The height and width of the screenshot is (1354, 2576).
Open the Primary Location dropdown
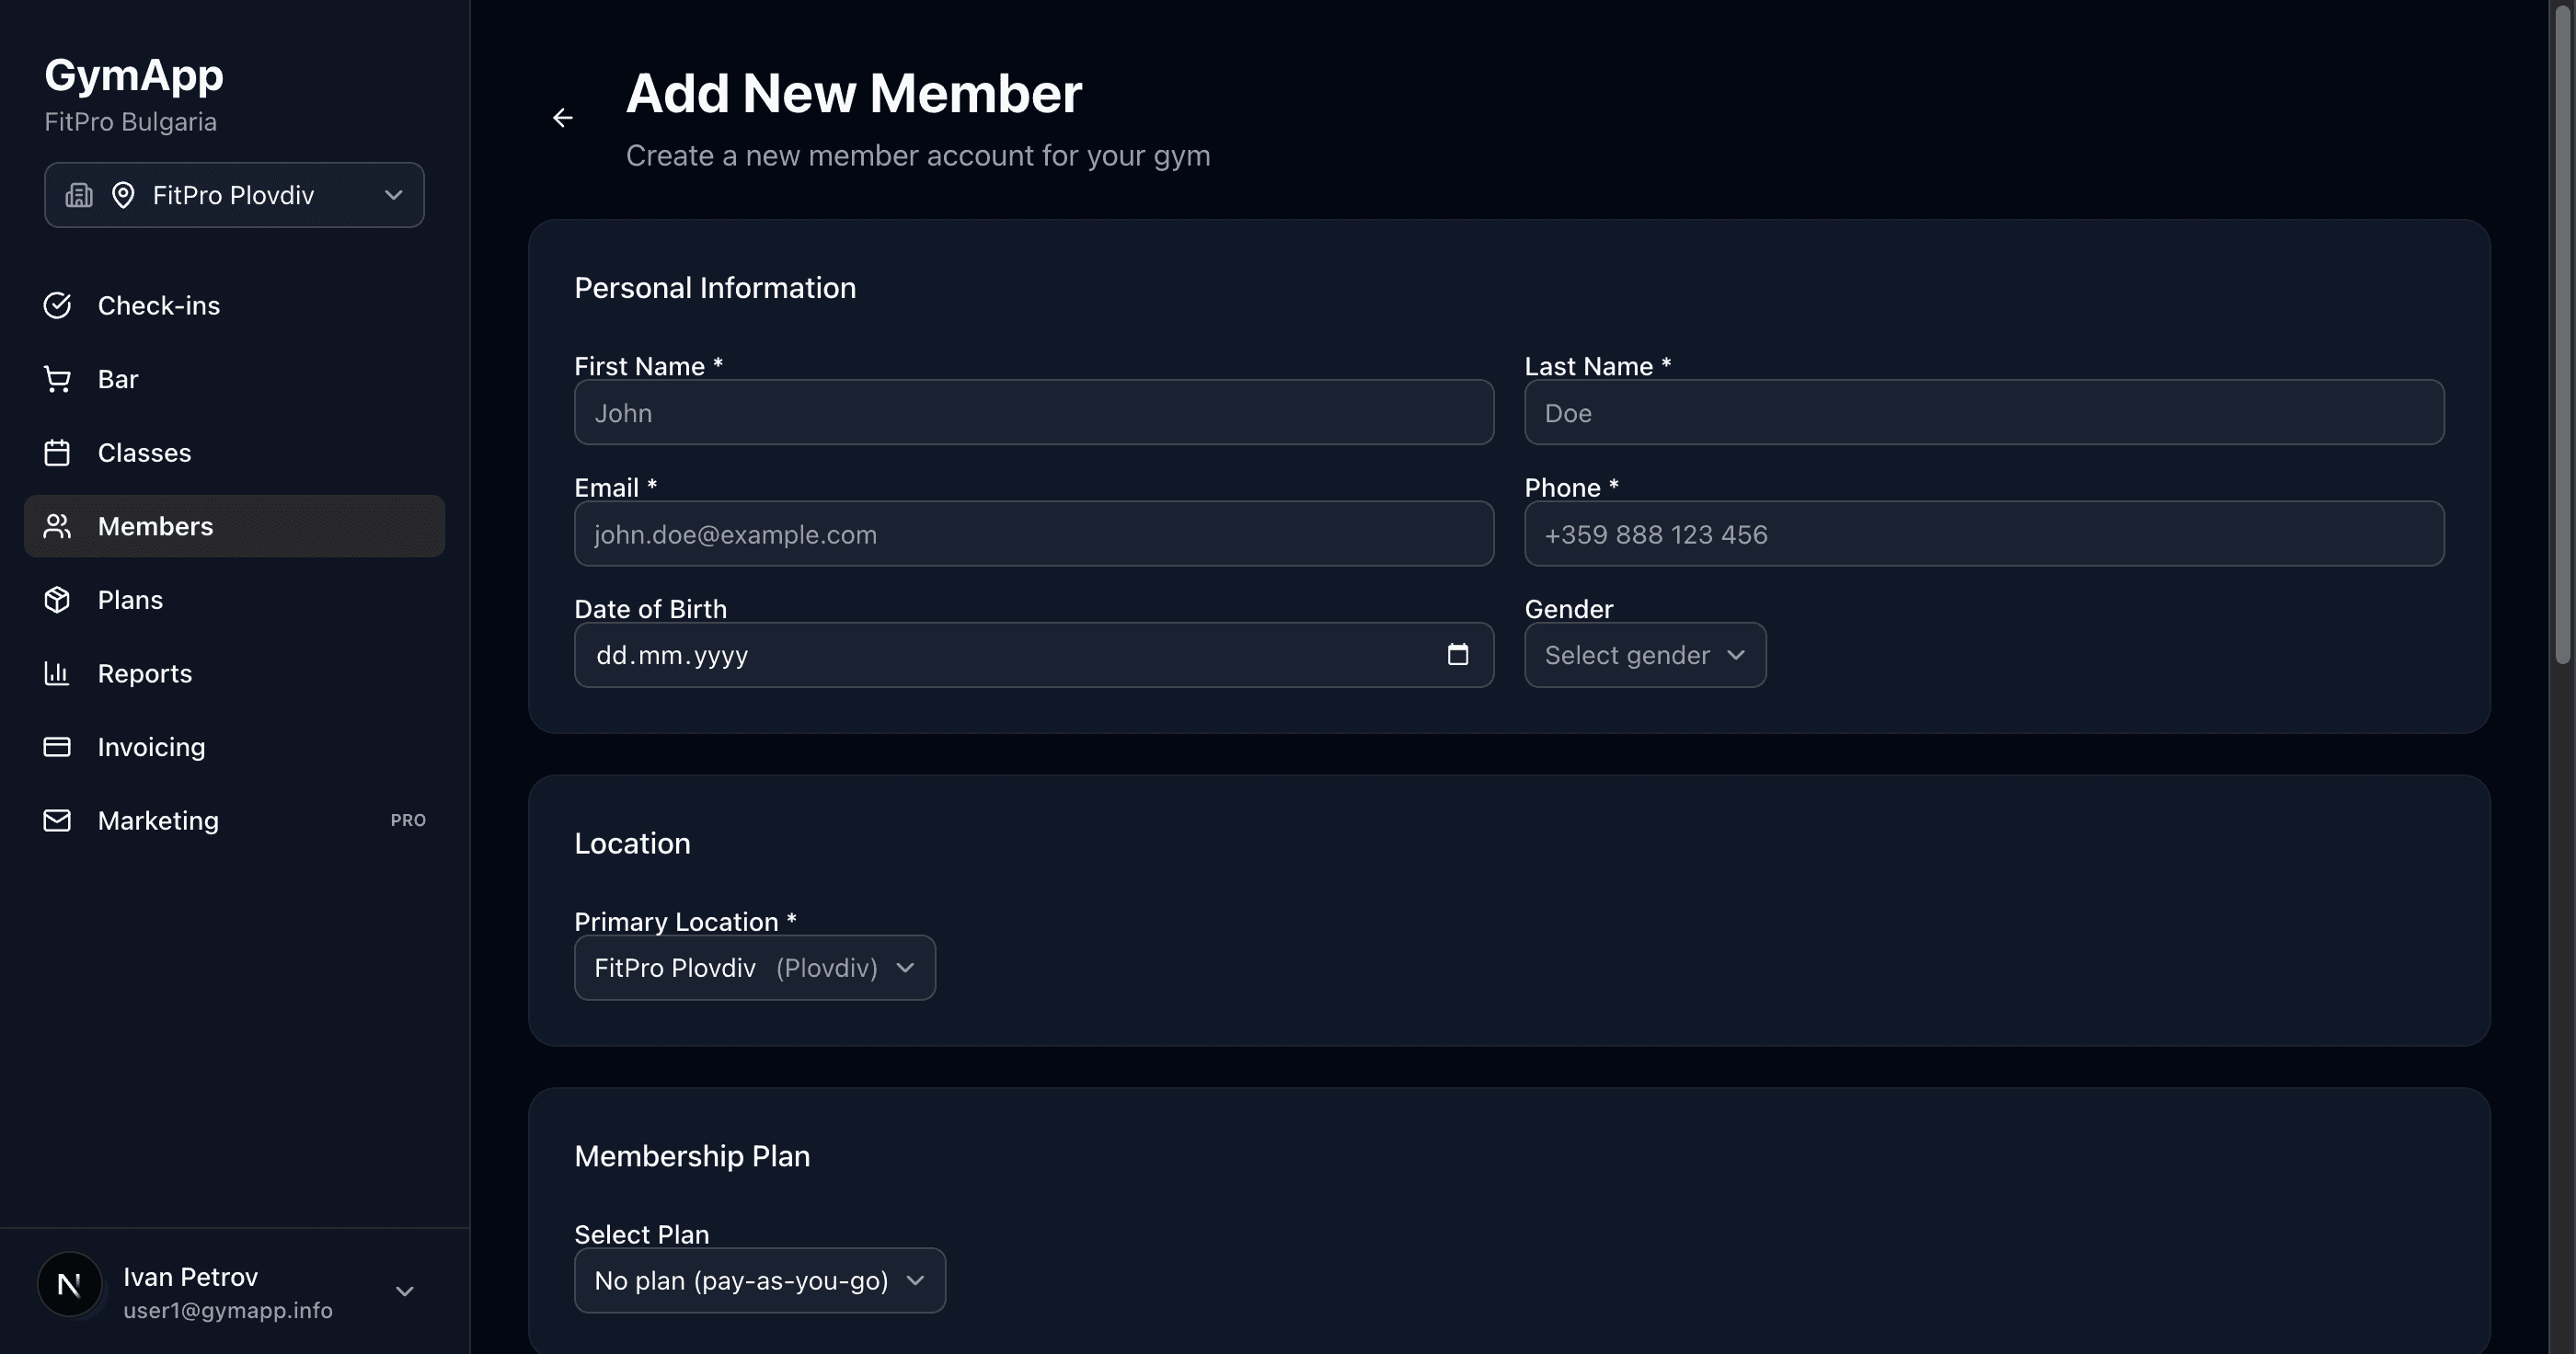pyautogui.click(x=754, y=967)
